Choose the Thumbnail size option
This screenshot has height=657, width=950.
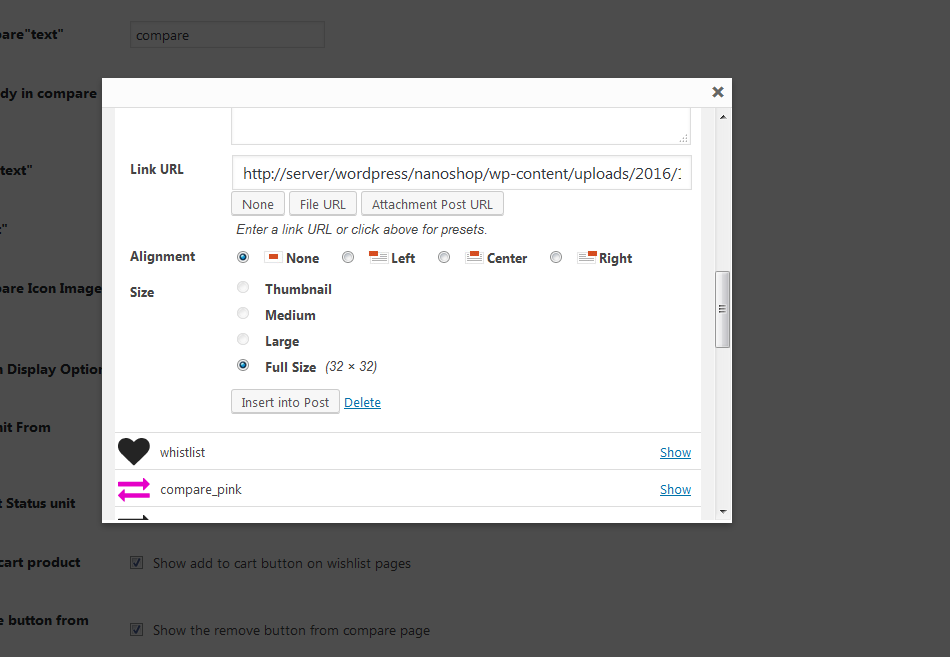pyautogui.click(x=243, y=288)
